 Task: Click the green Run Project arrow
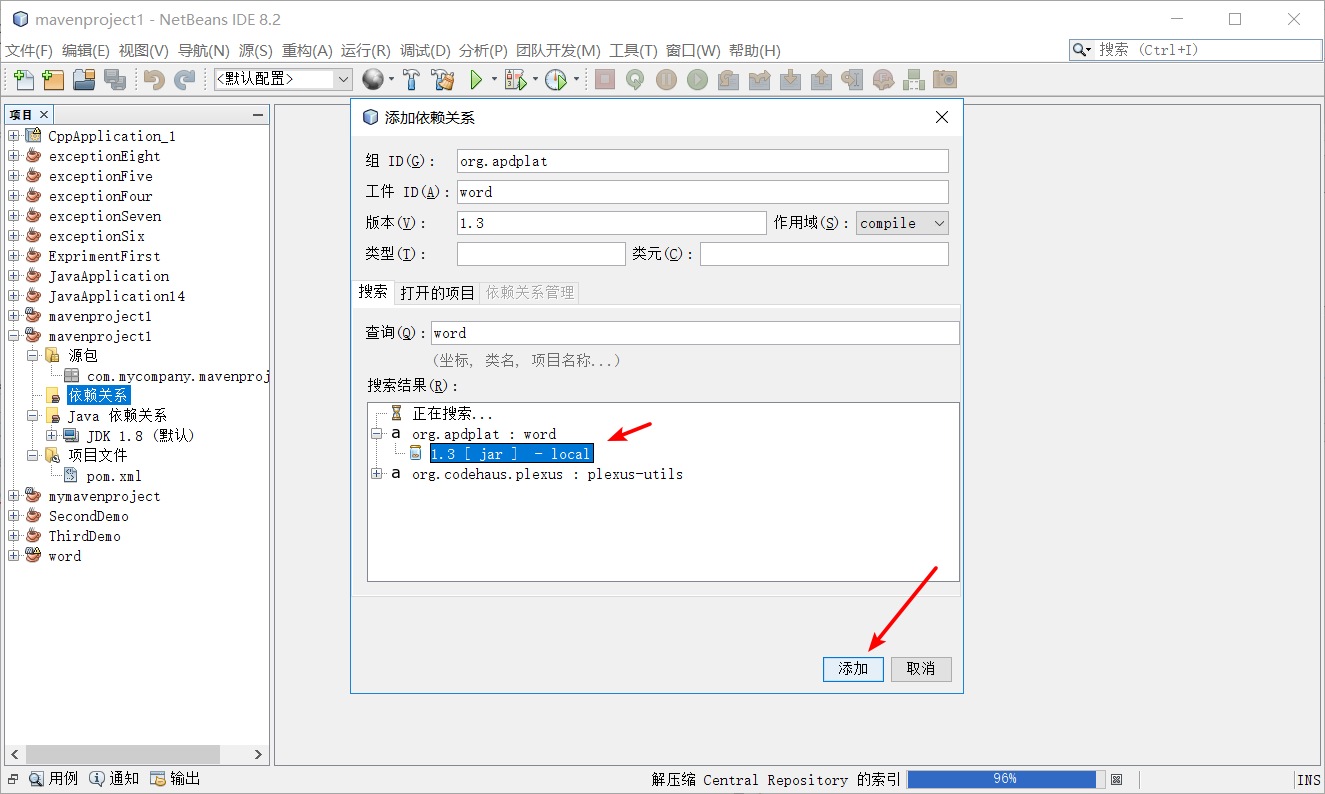click(477, 79)
